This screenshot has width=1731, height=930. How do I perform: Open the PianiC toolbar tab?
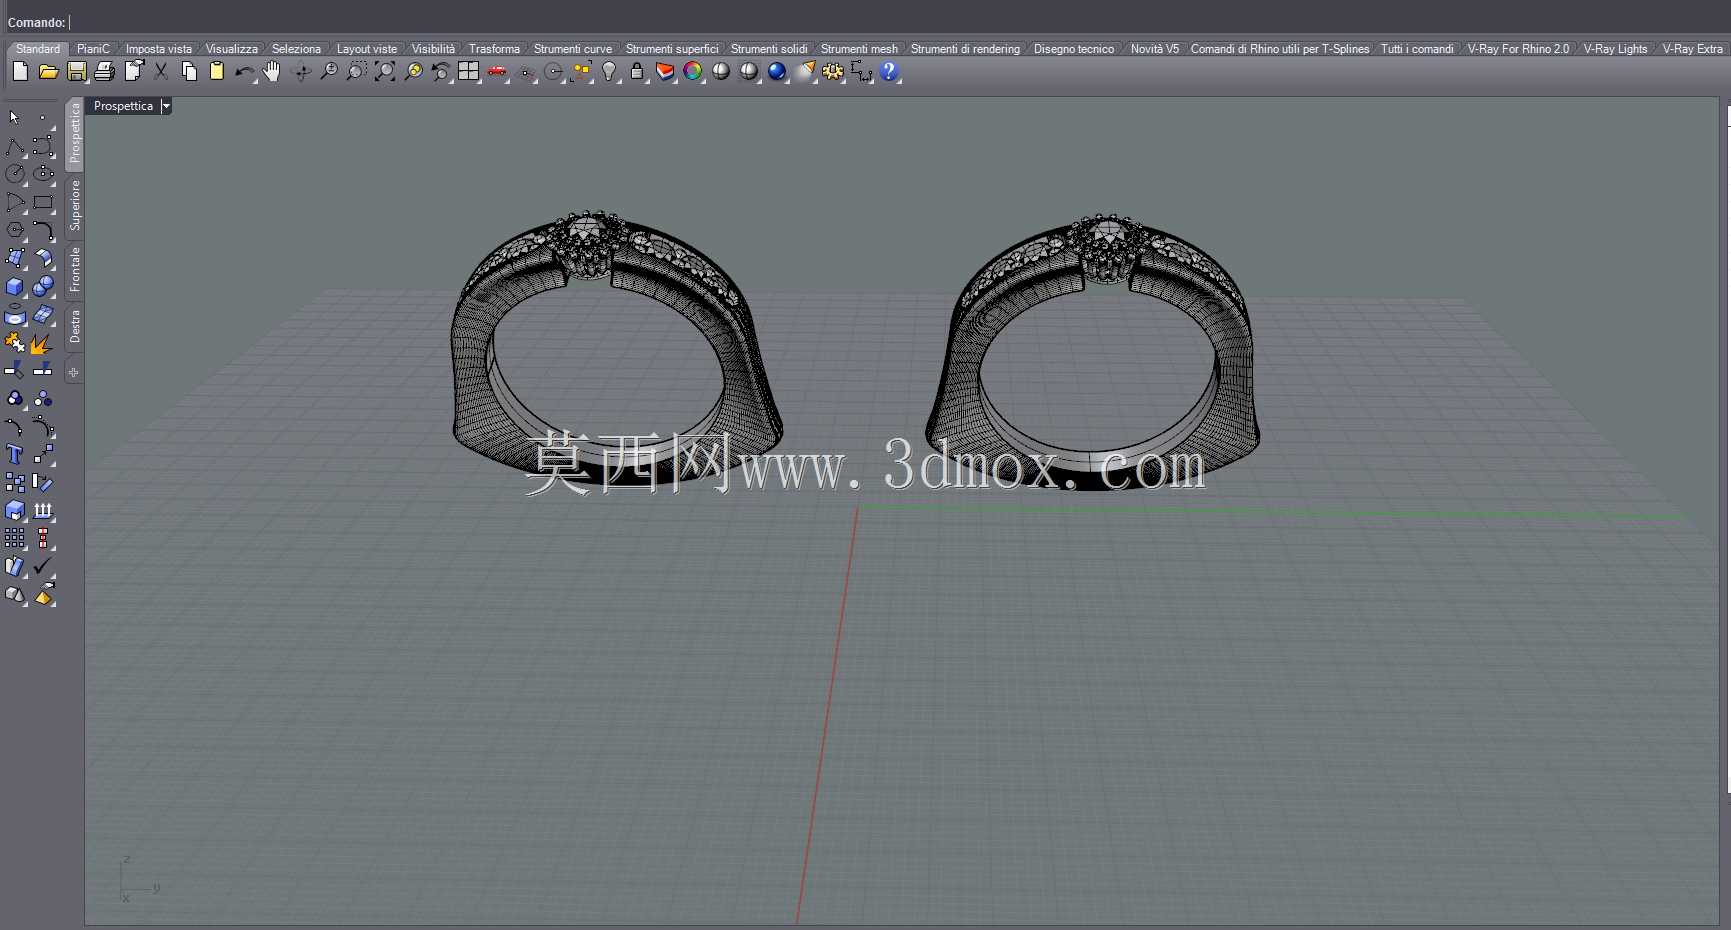93,49
